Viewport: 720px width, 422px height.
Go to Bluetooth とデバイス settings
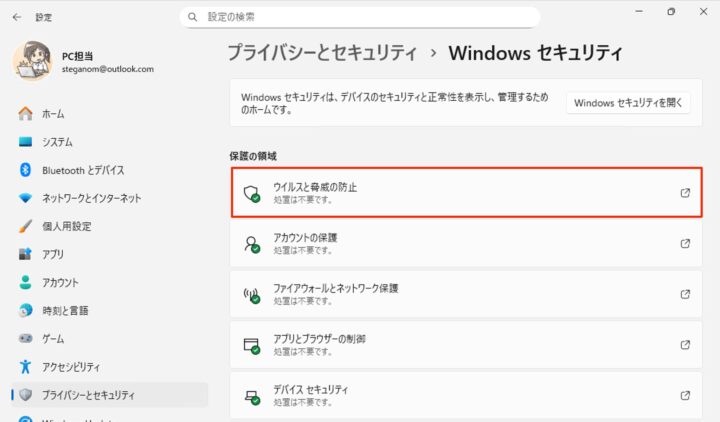(82, 170)
